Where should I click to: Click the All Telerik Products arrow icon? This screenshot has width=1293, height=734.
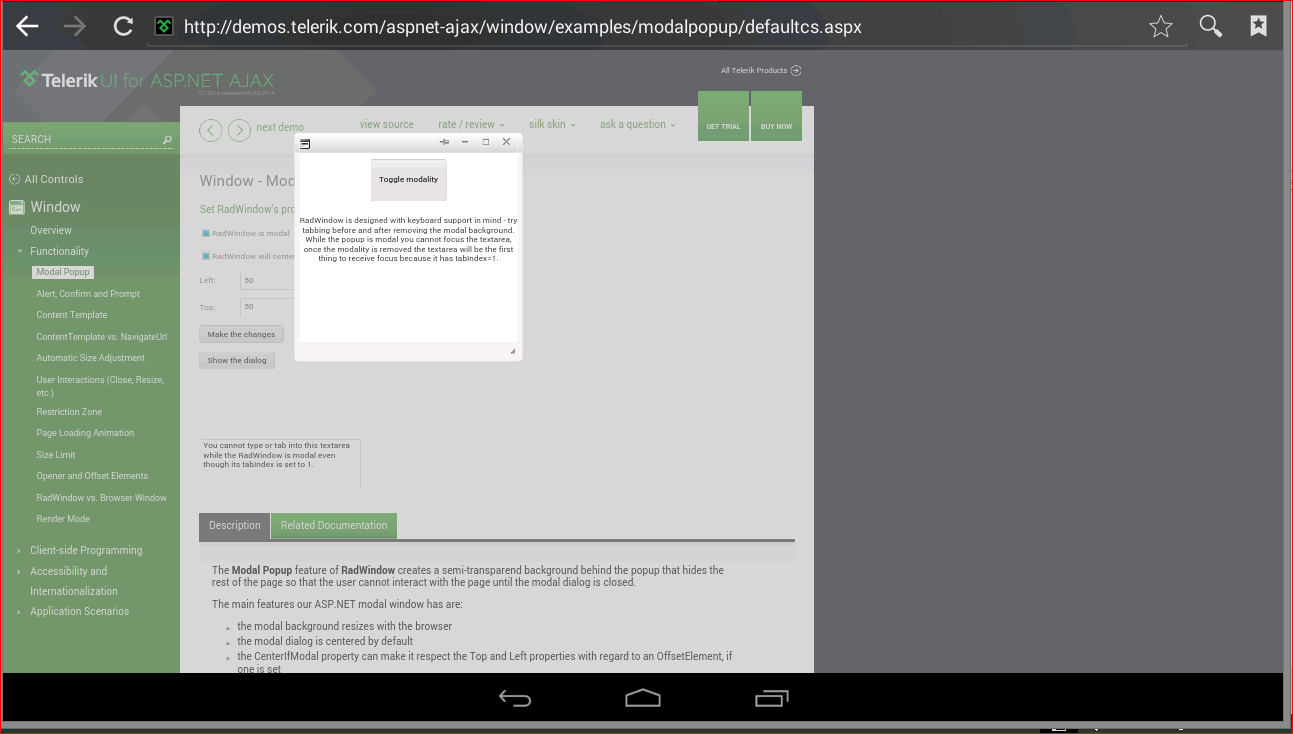(796, 71)
